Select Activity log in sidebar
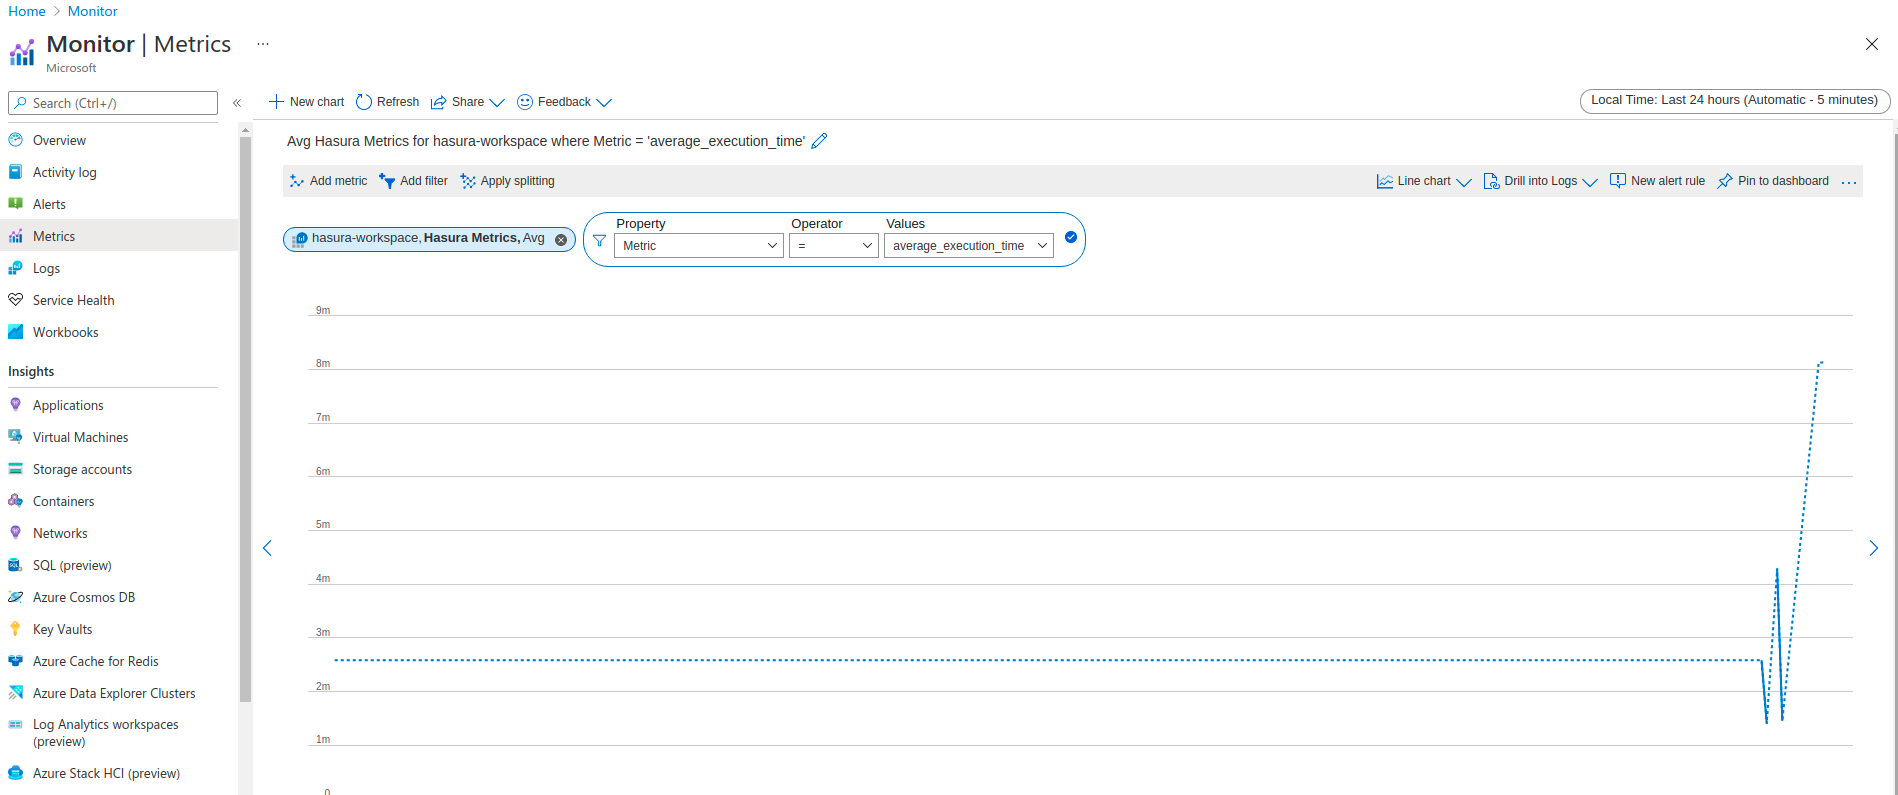The image size is (1898, 795). [64, 172]
